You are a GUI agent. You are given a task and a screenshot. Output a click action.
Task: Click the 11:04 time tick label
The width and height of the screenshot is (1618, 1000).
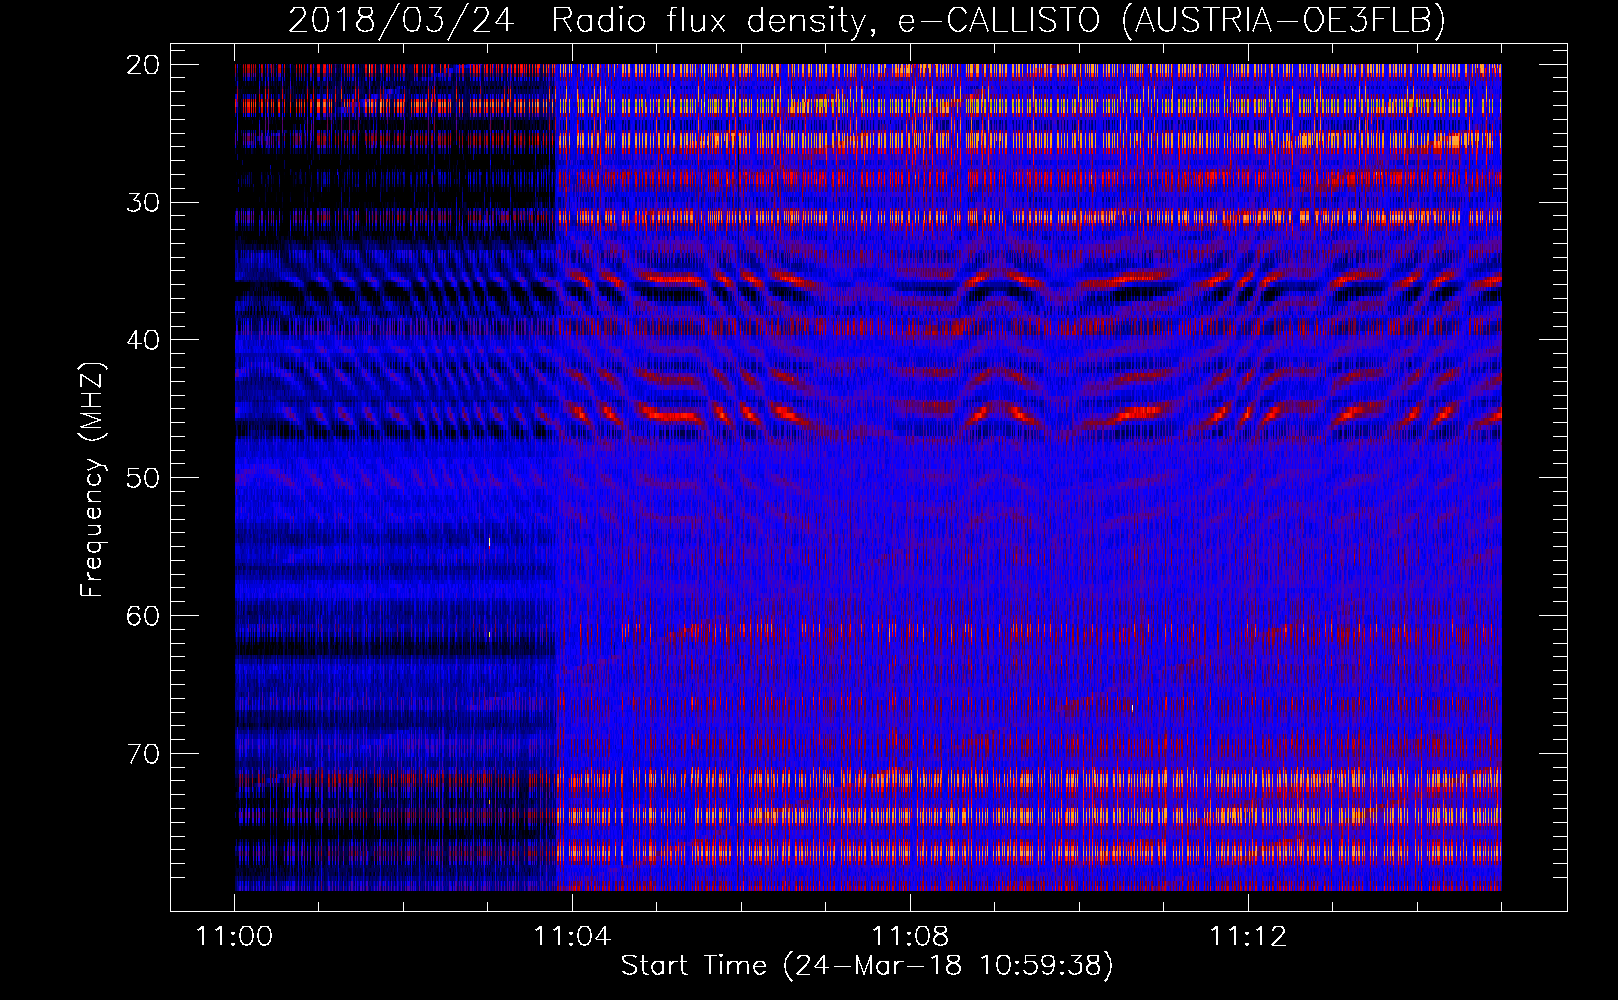tap(572, 937)
